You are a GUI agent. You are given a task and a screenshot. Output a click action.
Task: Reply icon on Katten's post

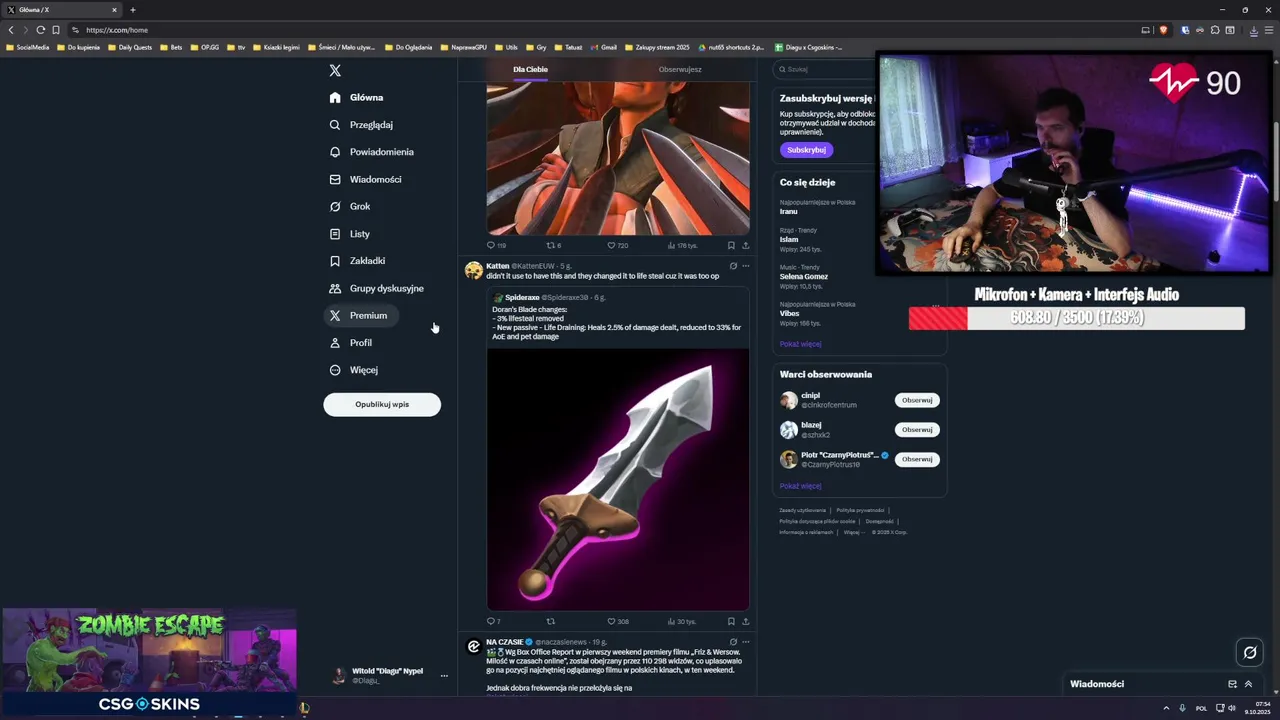tap(491, 621)
